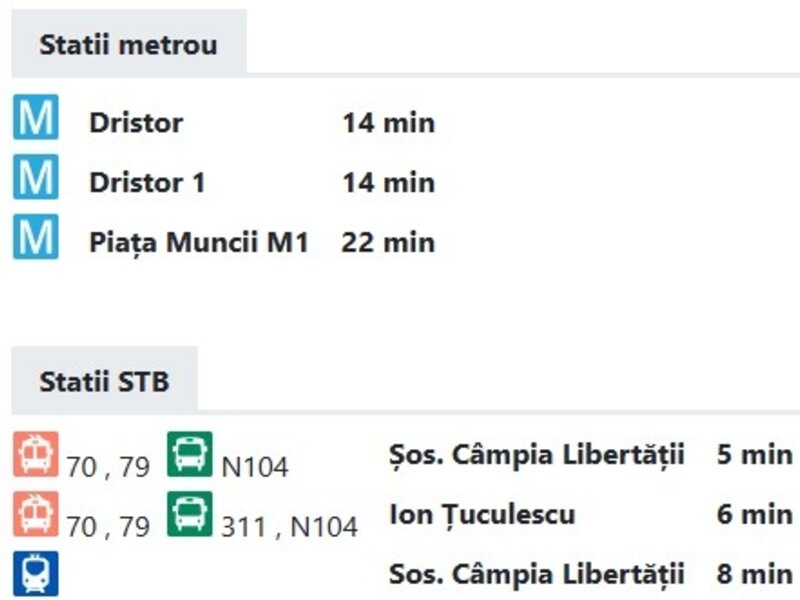
Task: Click the green bus icon beside 311, N104
Action: (190, 514)
